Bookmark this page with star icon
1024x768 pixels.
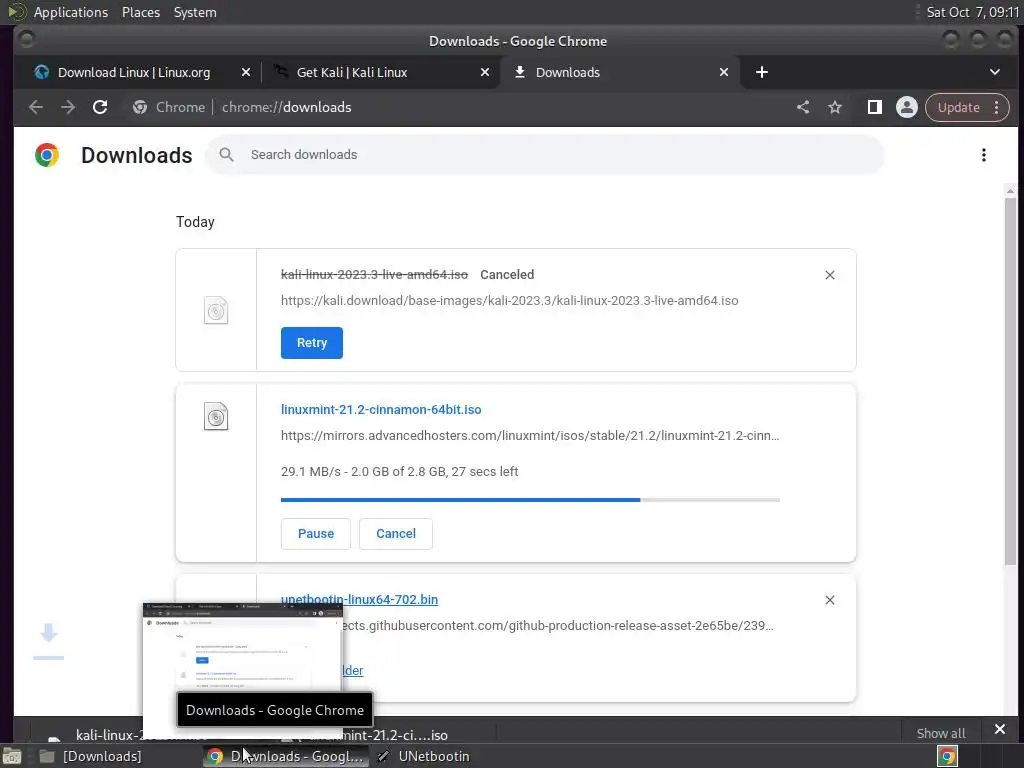(835, 107)
